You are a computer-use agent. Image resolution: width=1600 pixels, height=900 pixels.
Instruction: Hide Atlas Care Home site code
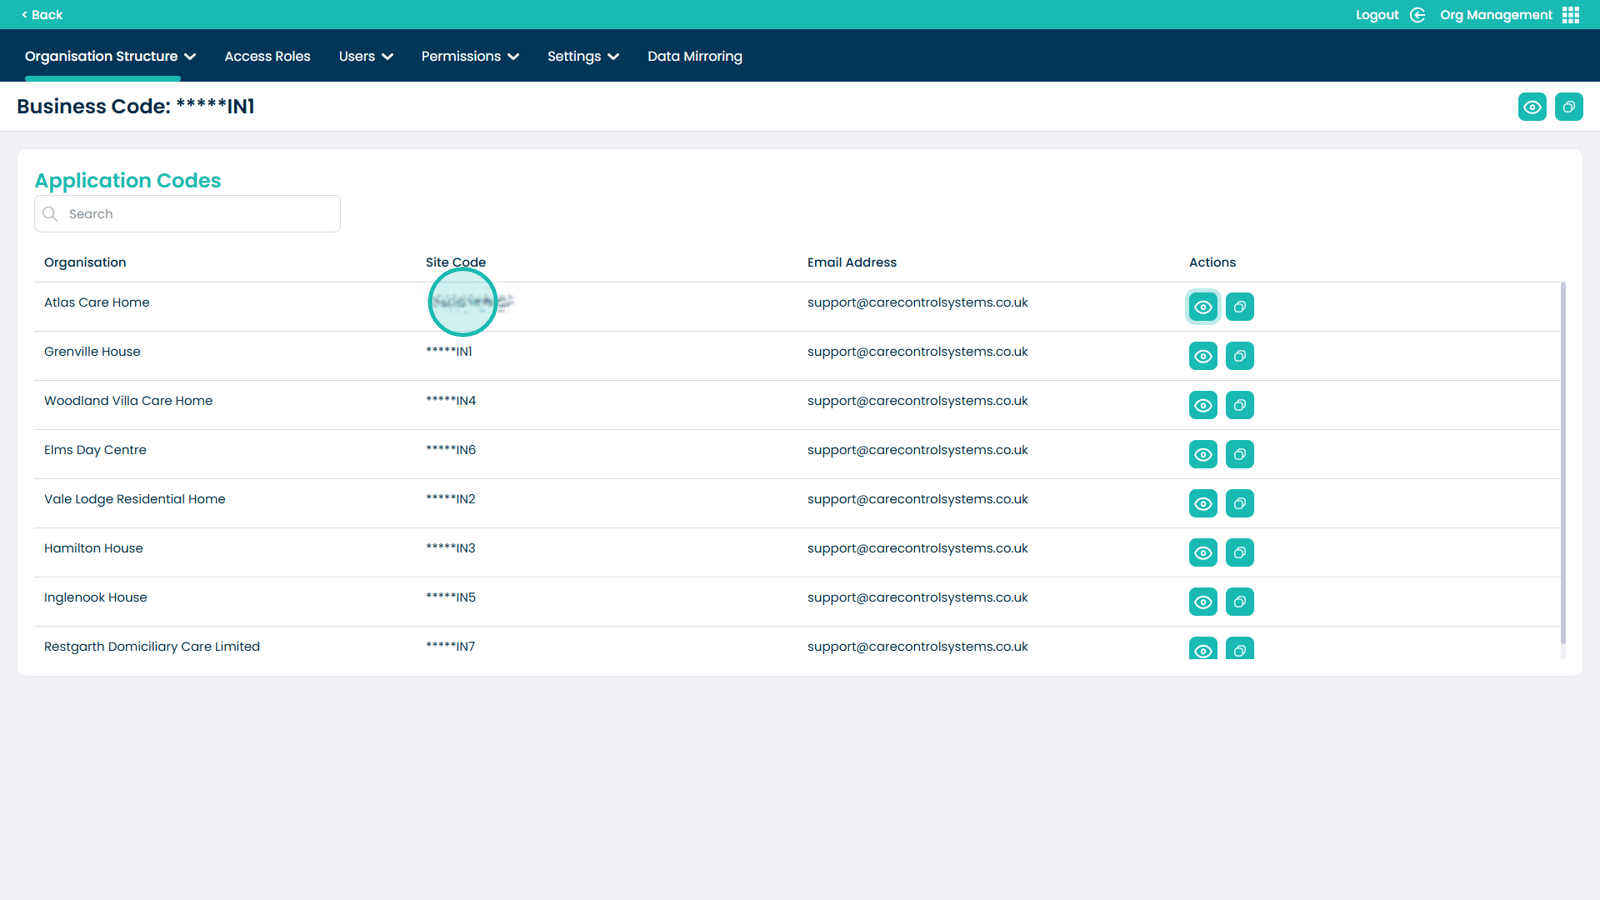[1203, 307]
